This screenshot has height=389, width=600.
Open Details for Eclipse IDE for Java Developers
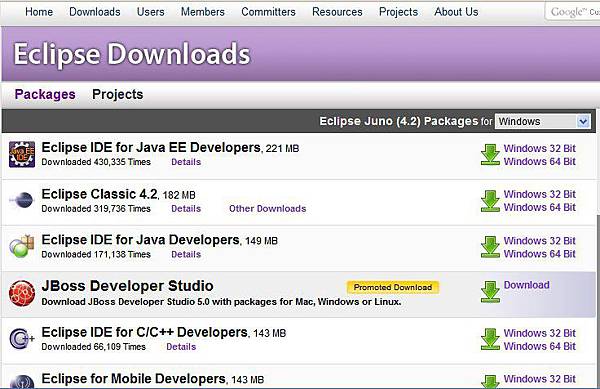coord(186,255)
